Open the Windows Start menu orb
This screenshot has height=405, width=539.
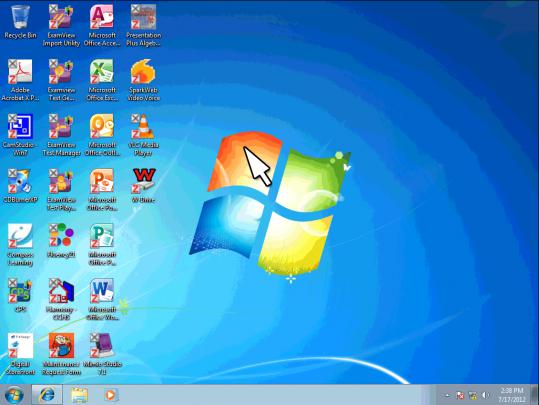click(14, 395)
